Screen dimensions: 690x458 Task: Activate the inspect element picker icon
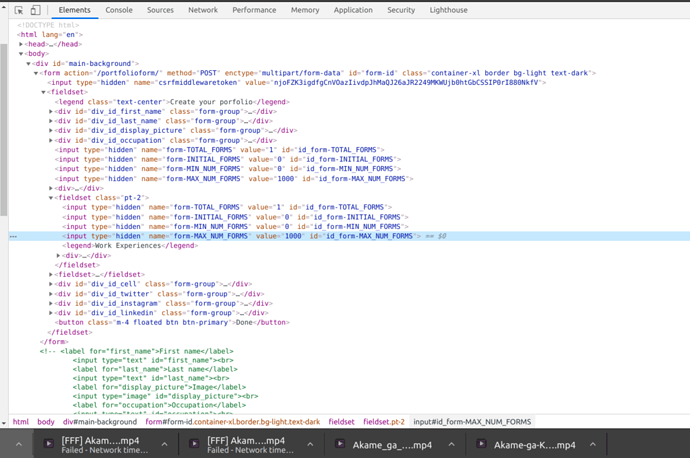tap(19, 10)
